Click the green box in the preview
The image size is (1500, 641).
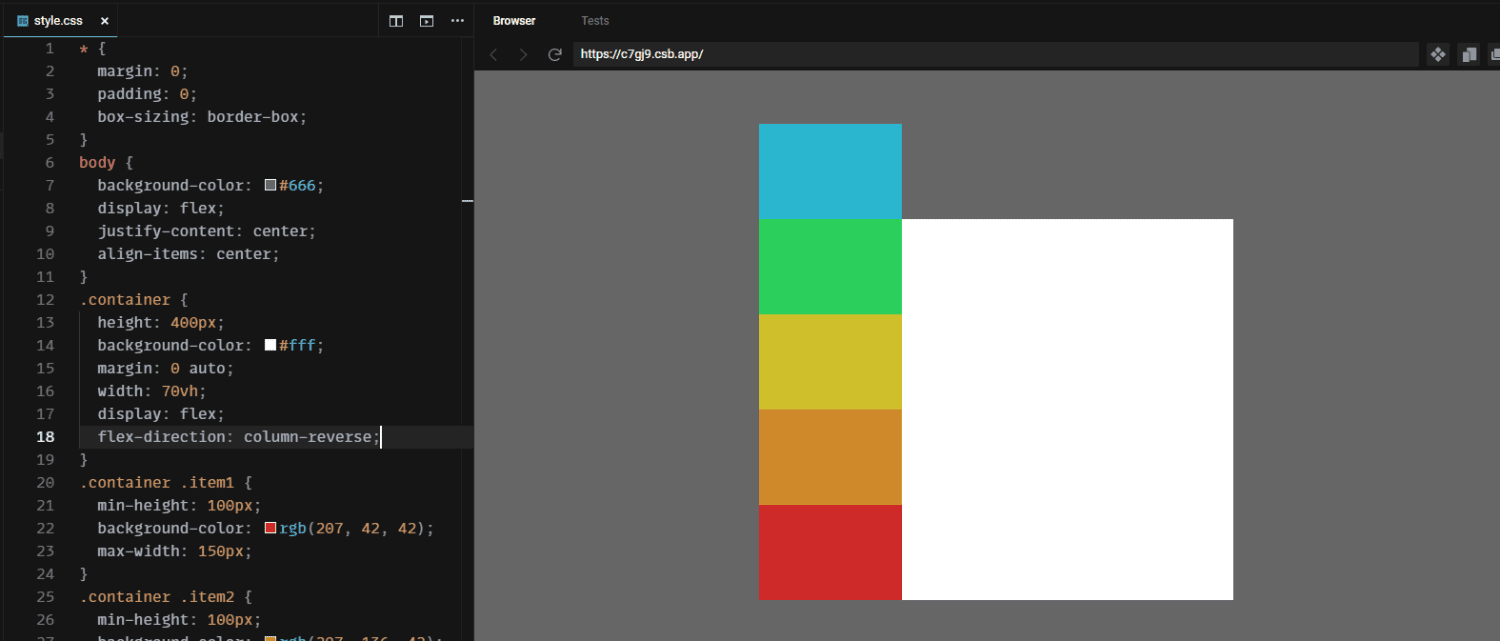[x=830, y=266]
